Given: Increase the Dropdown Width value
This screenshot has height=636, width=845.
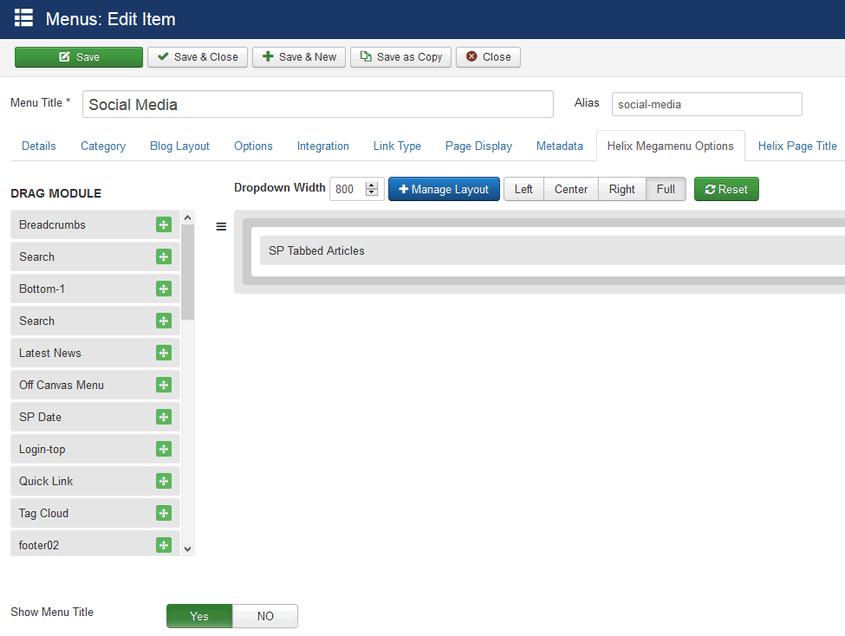Looking at the screenshot, I should [372, 185].
